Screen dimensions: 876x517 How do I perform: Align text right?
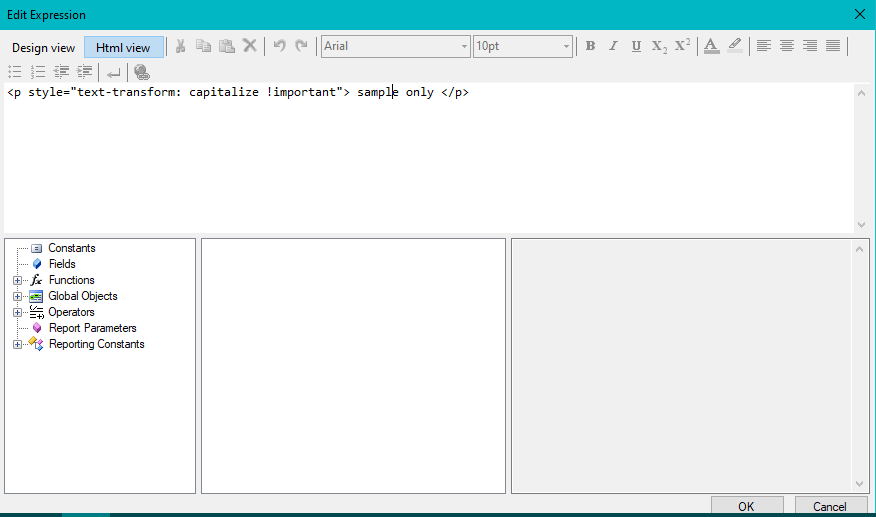[810, 46]
